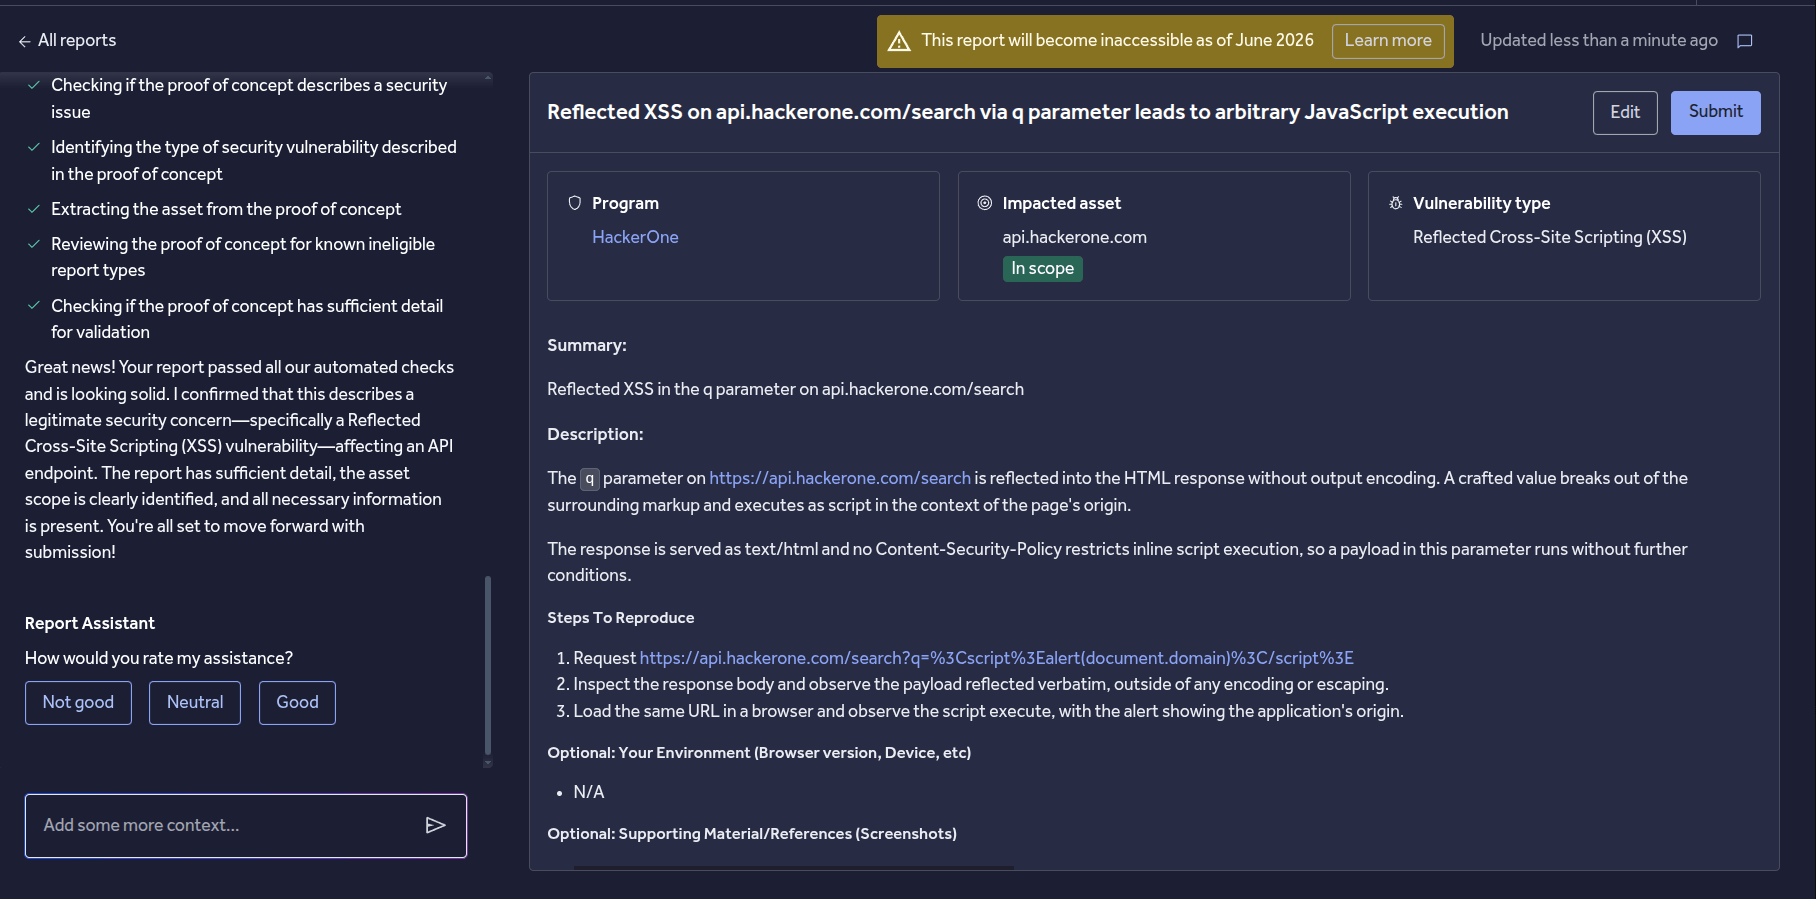
Task: Open the comments flag icon near update time
Action: [1745, 41]
